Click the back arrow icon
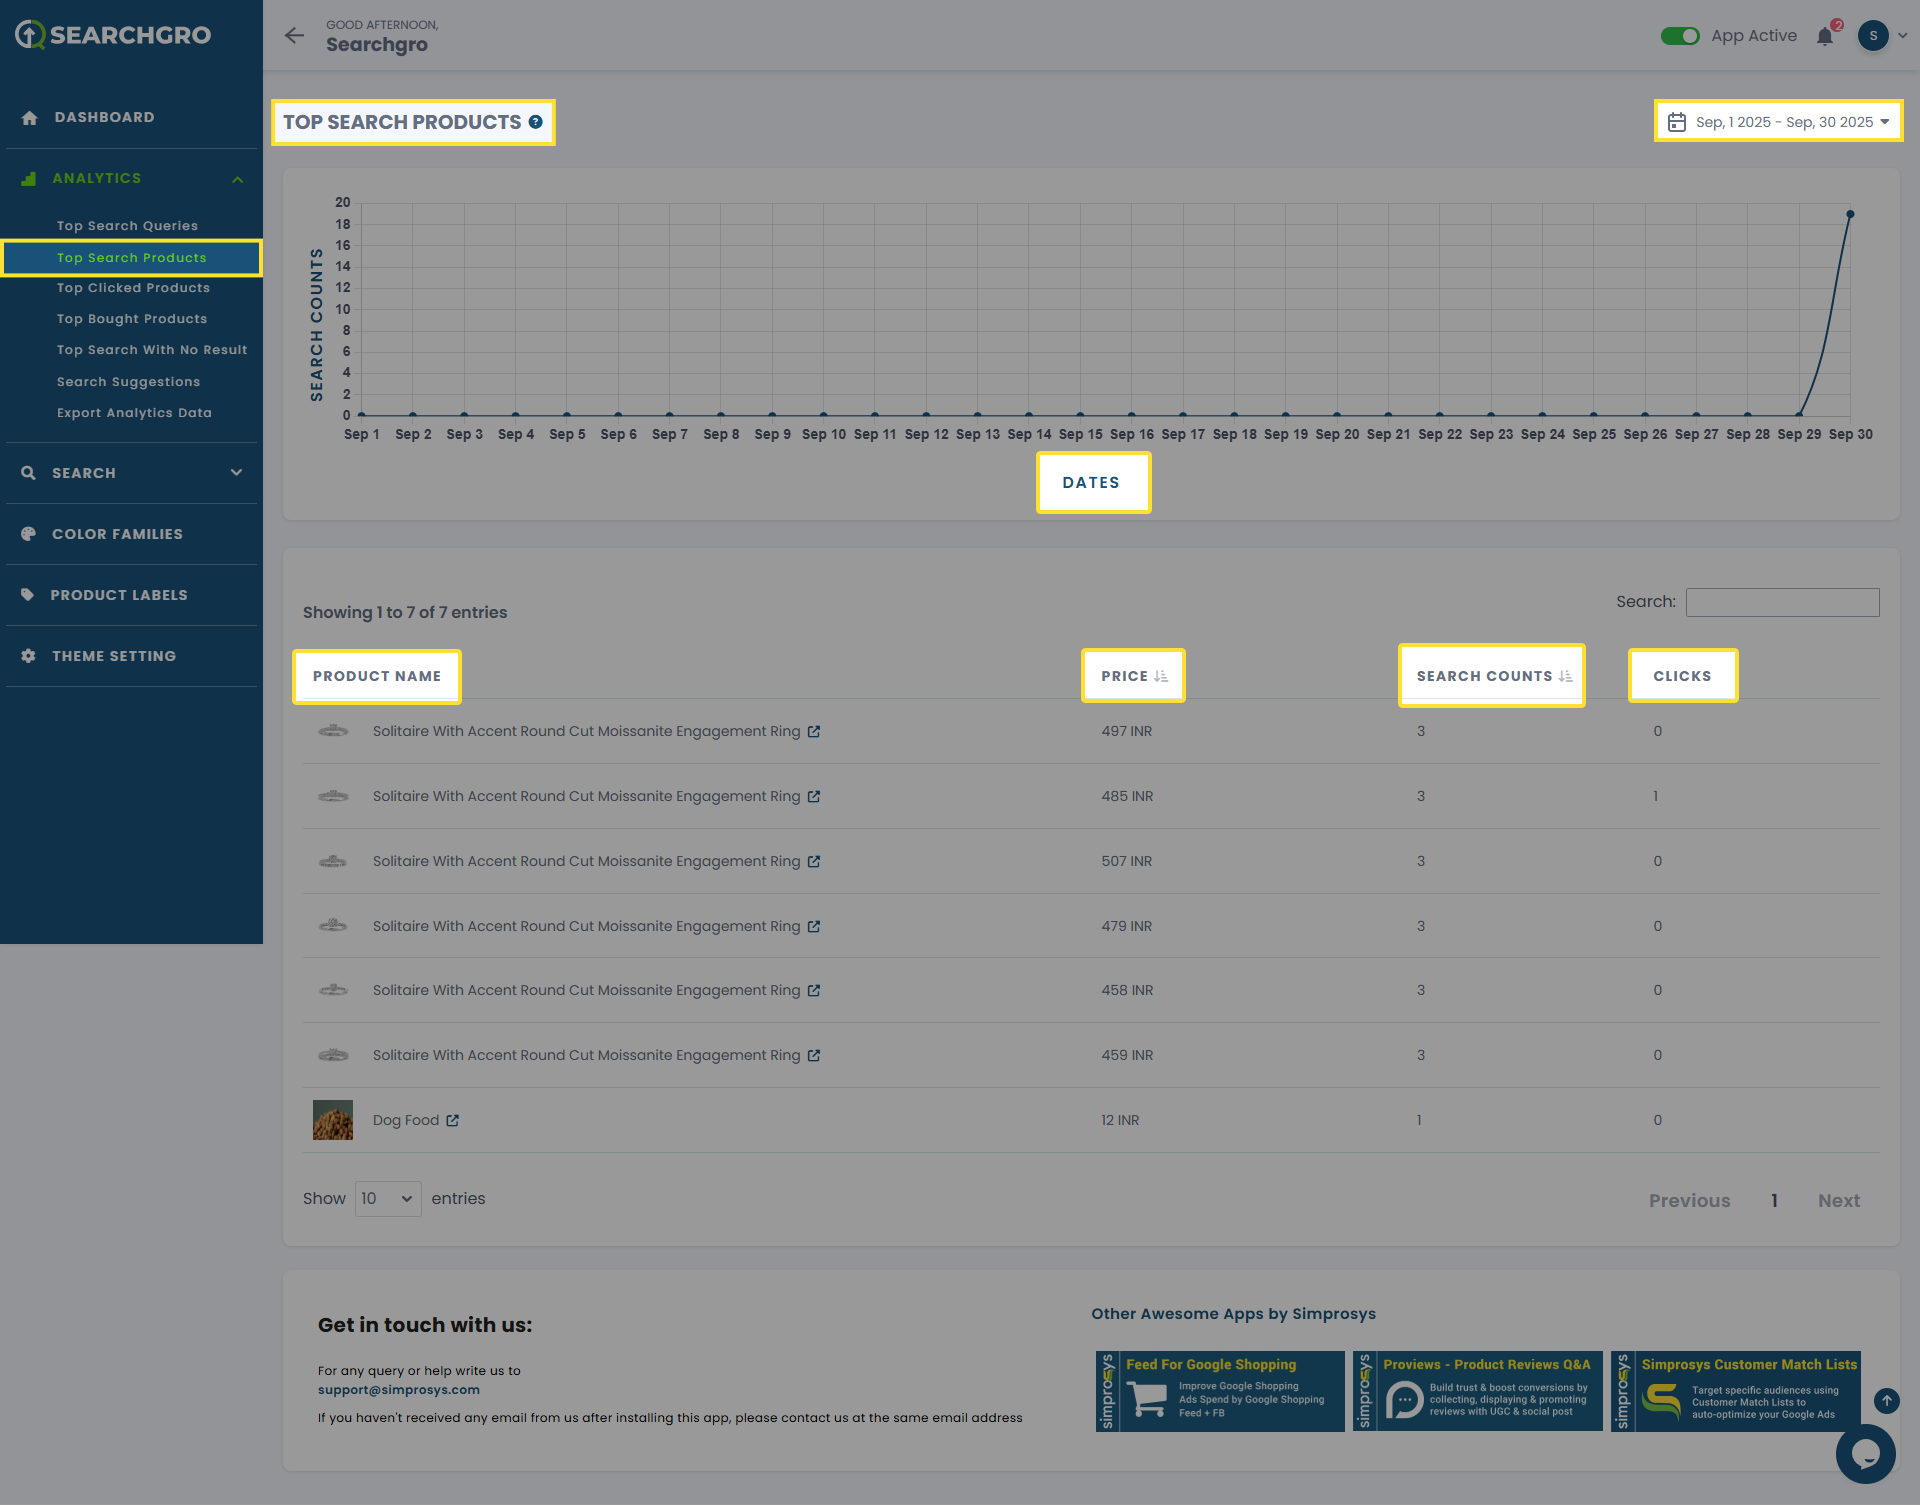1920x1505 pixels. coord(294,36)
